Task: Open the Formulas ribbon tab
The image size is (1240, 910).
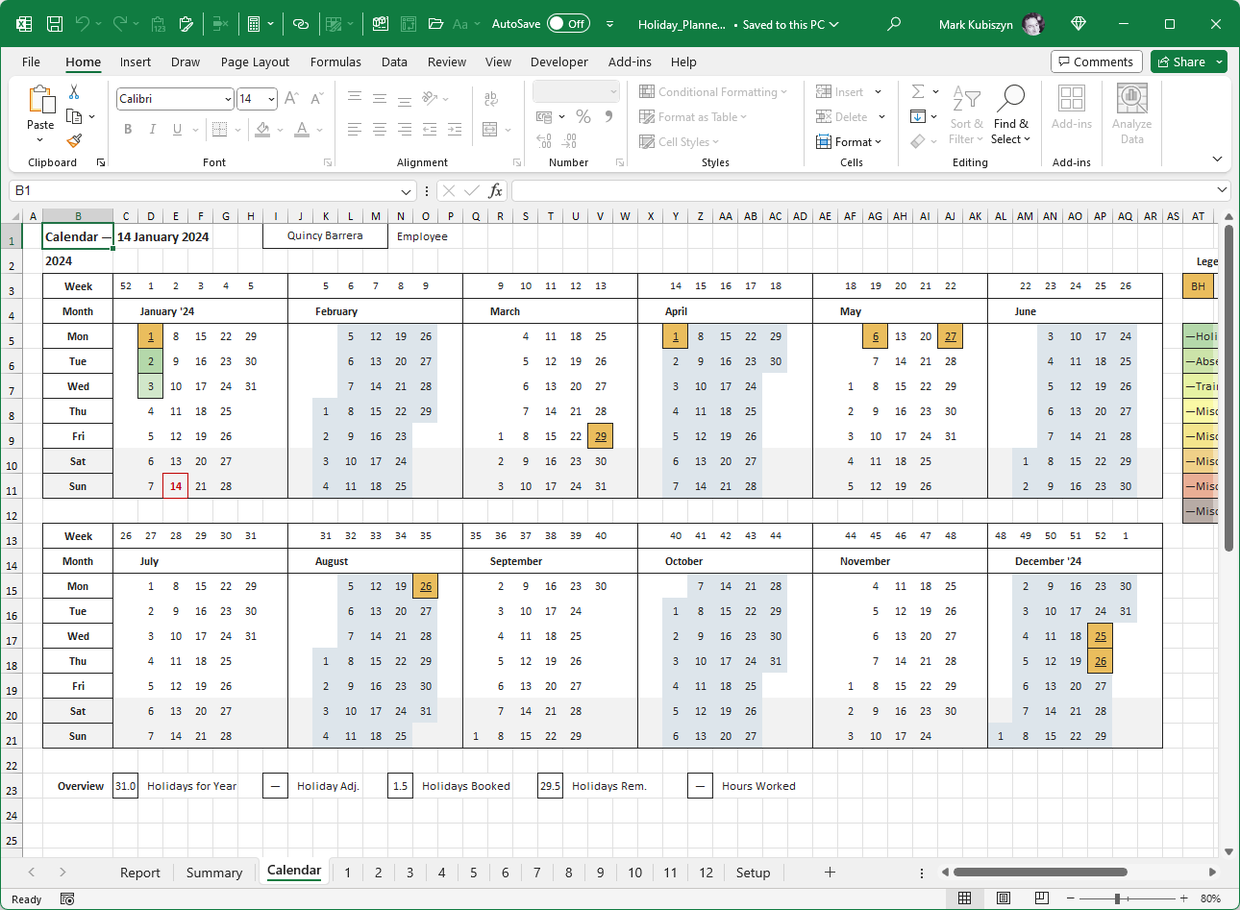Action: click(x=335, y=62)
